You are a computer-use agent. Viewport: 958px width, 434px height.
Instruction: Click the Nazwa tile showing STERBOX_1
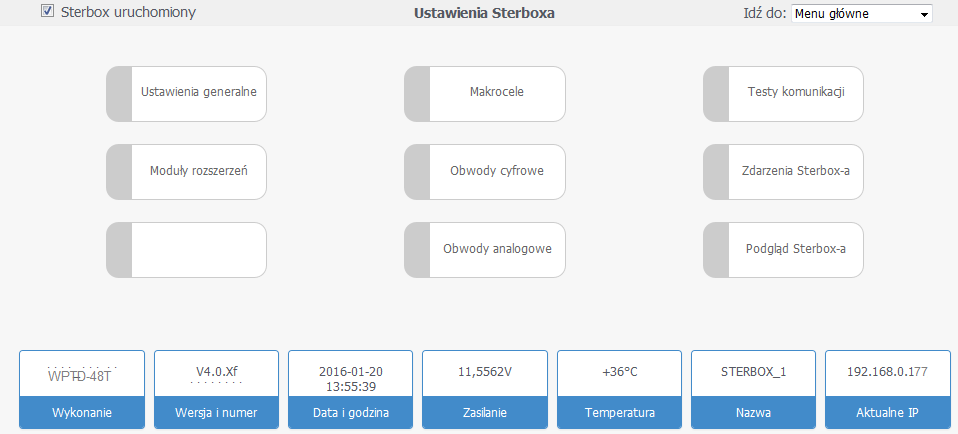tap(752, 391)
